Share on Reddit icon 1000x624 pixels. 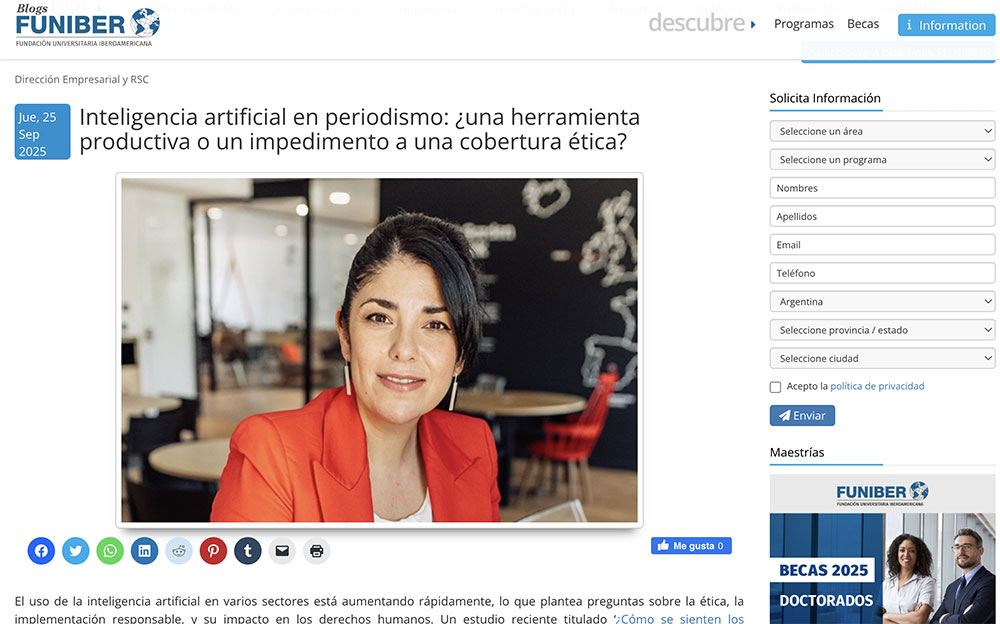(179, 551)
